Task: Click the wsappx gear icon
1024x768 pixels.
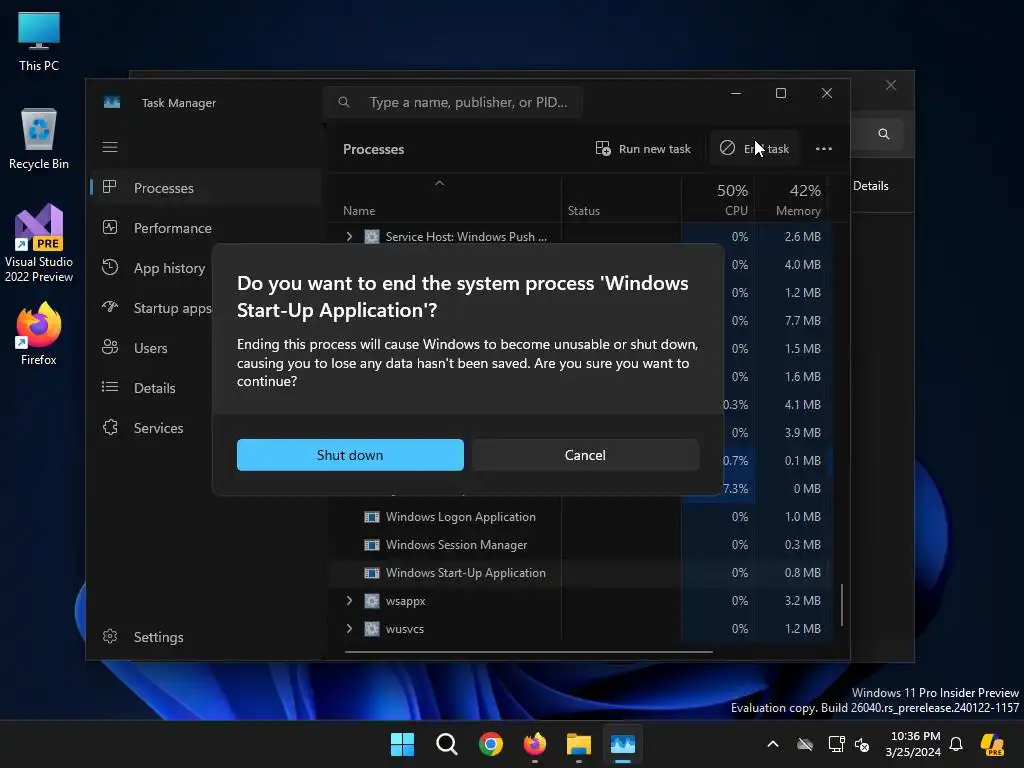Action: click(x=372, y=601)
